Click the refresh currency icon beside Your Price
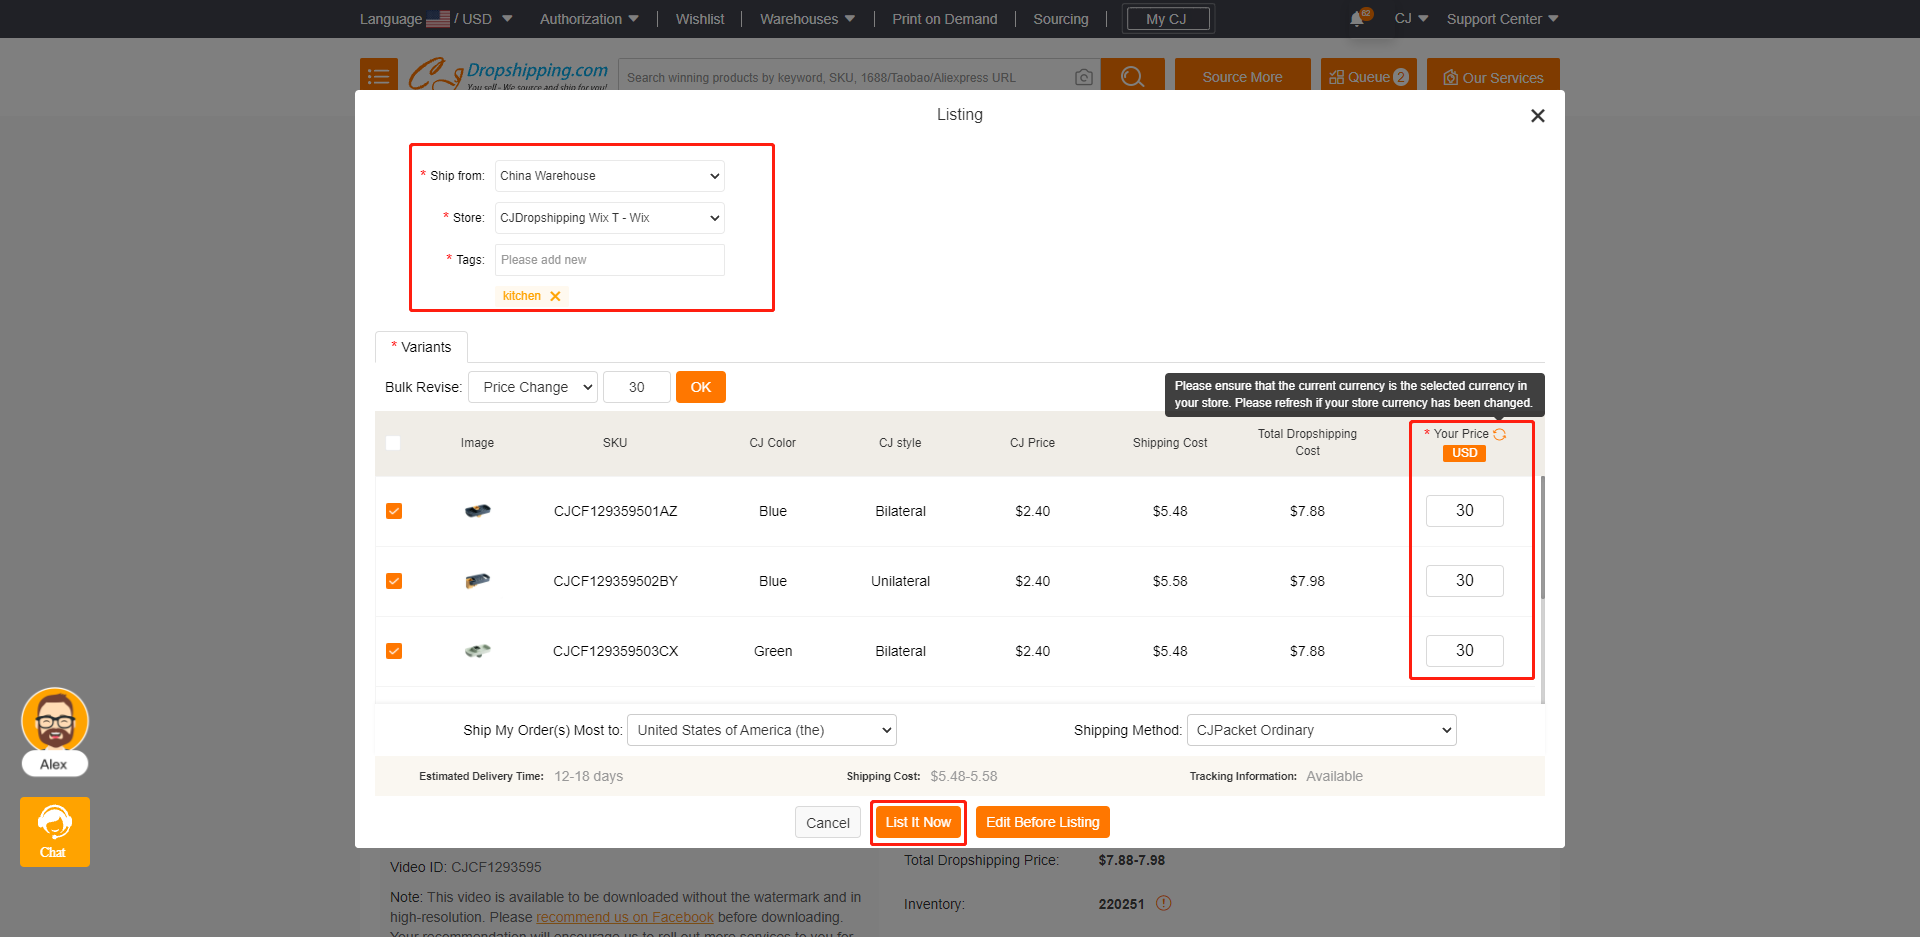Screen dimensions: 1920x937 coord(1499,434)
